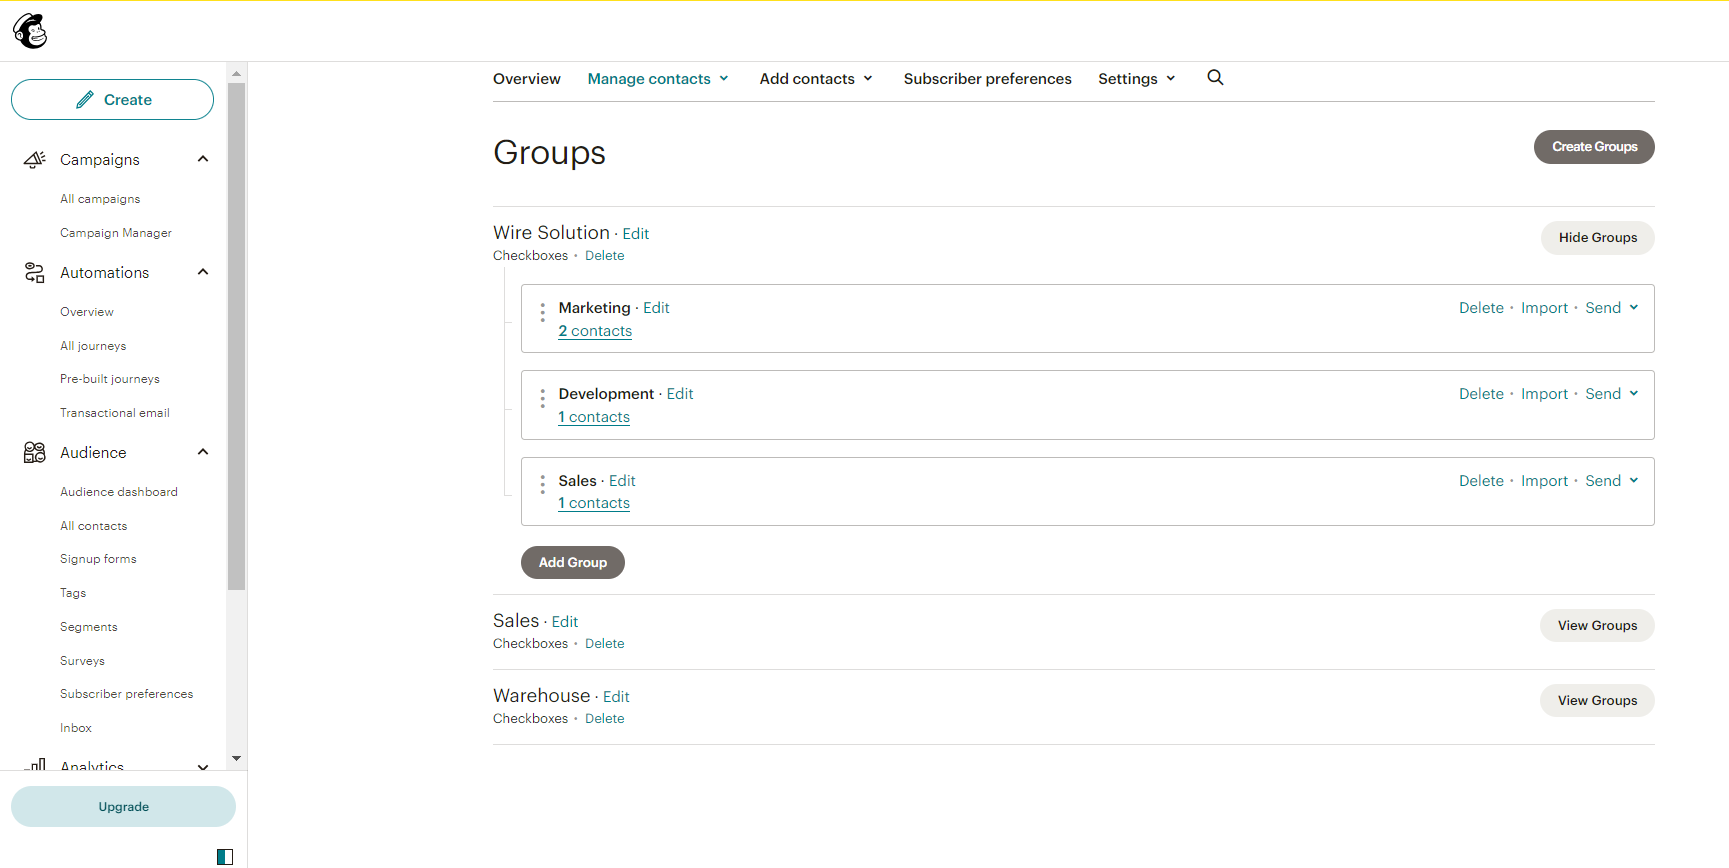1729x868 pixels.
Task: Collapse sidebar using bottom panel icon
Action: pos(225,857)
